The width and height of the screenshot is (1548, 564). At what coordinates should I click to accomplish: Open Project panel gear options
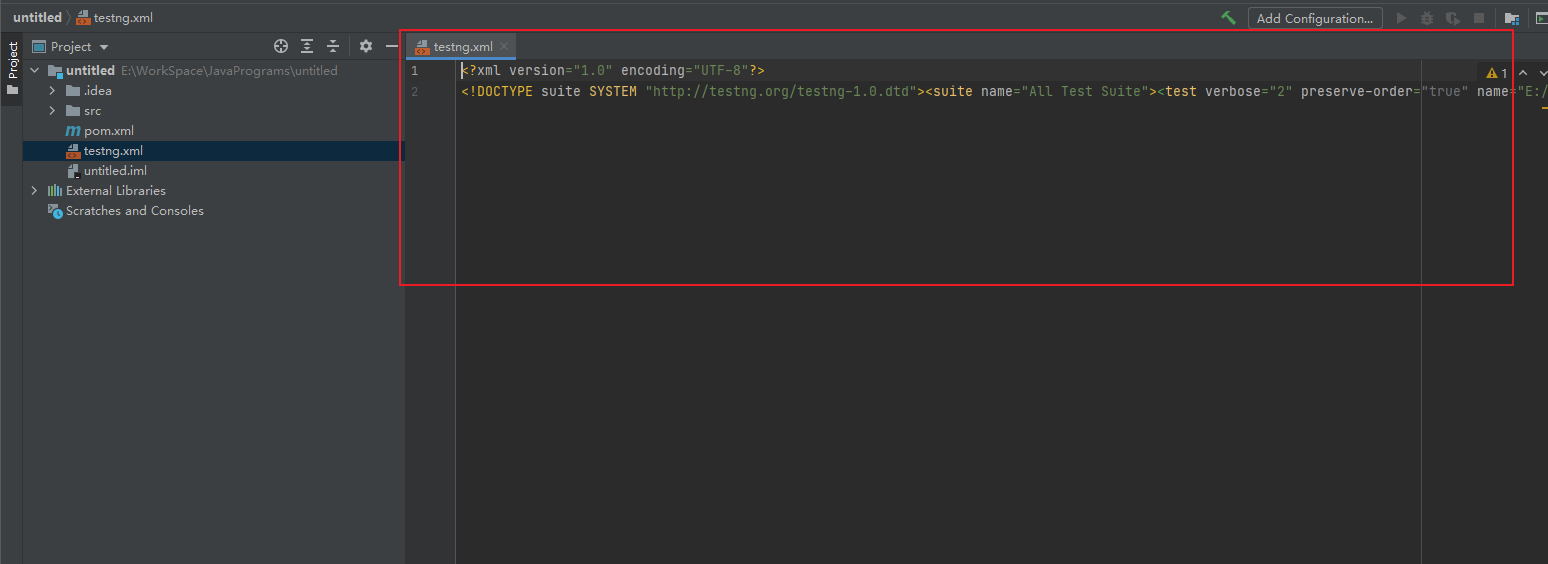366,46
